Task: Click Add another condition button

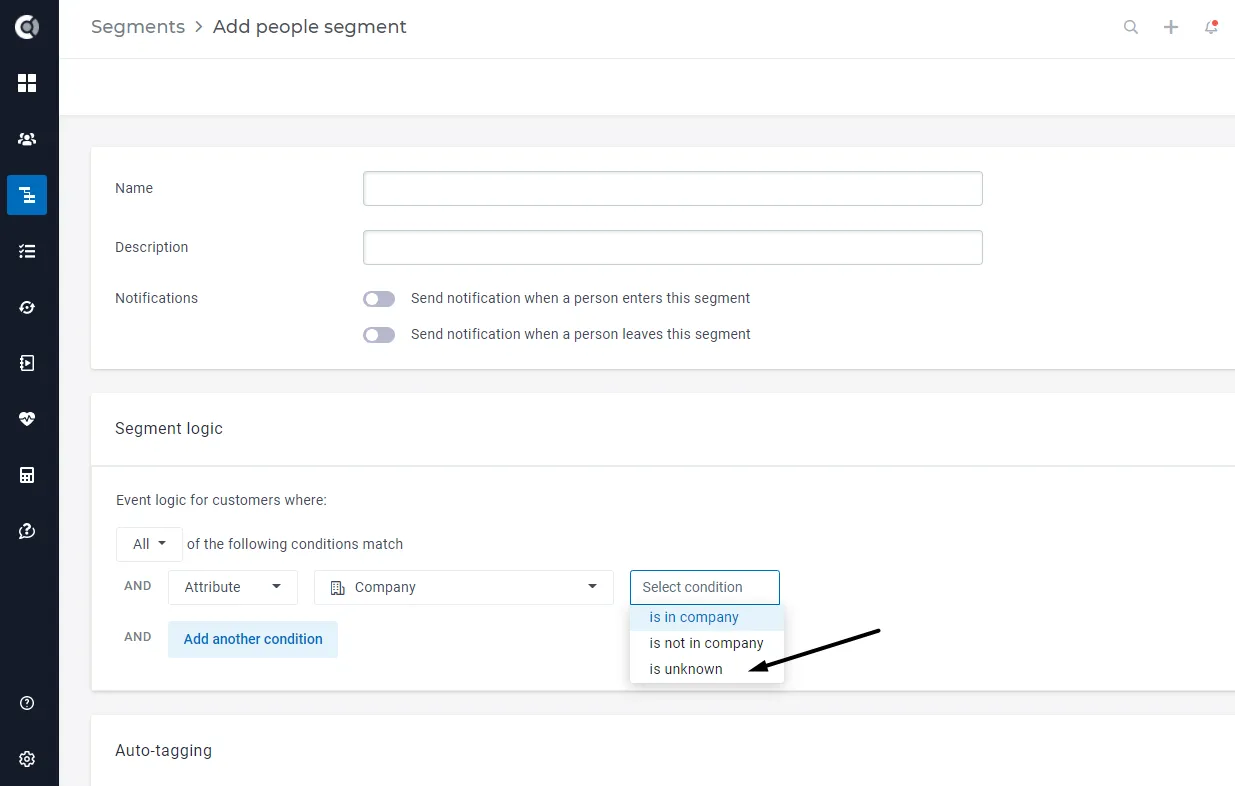Action: coord(253,639)
